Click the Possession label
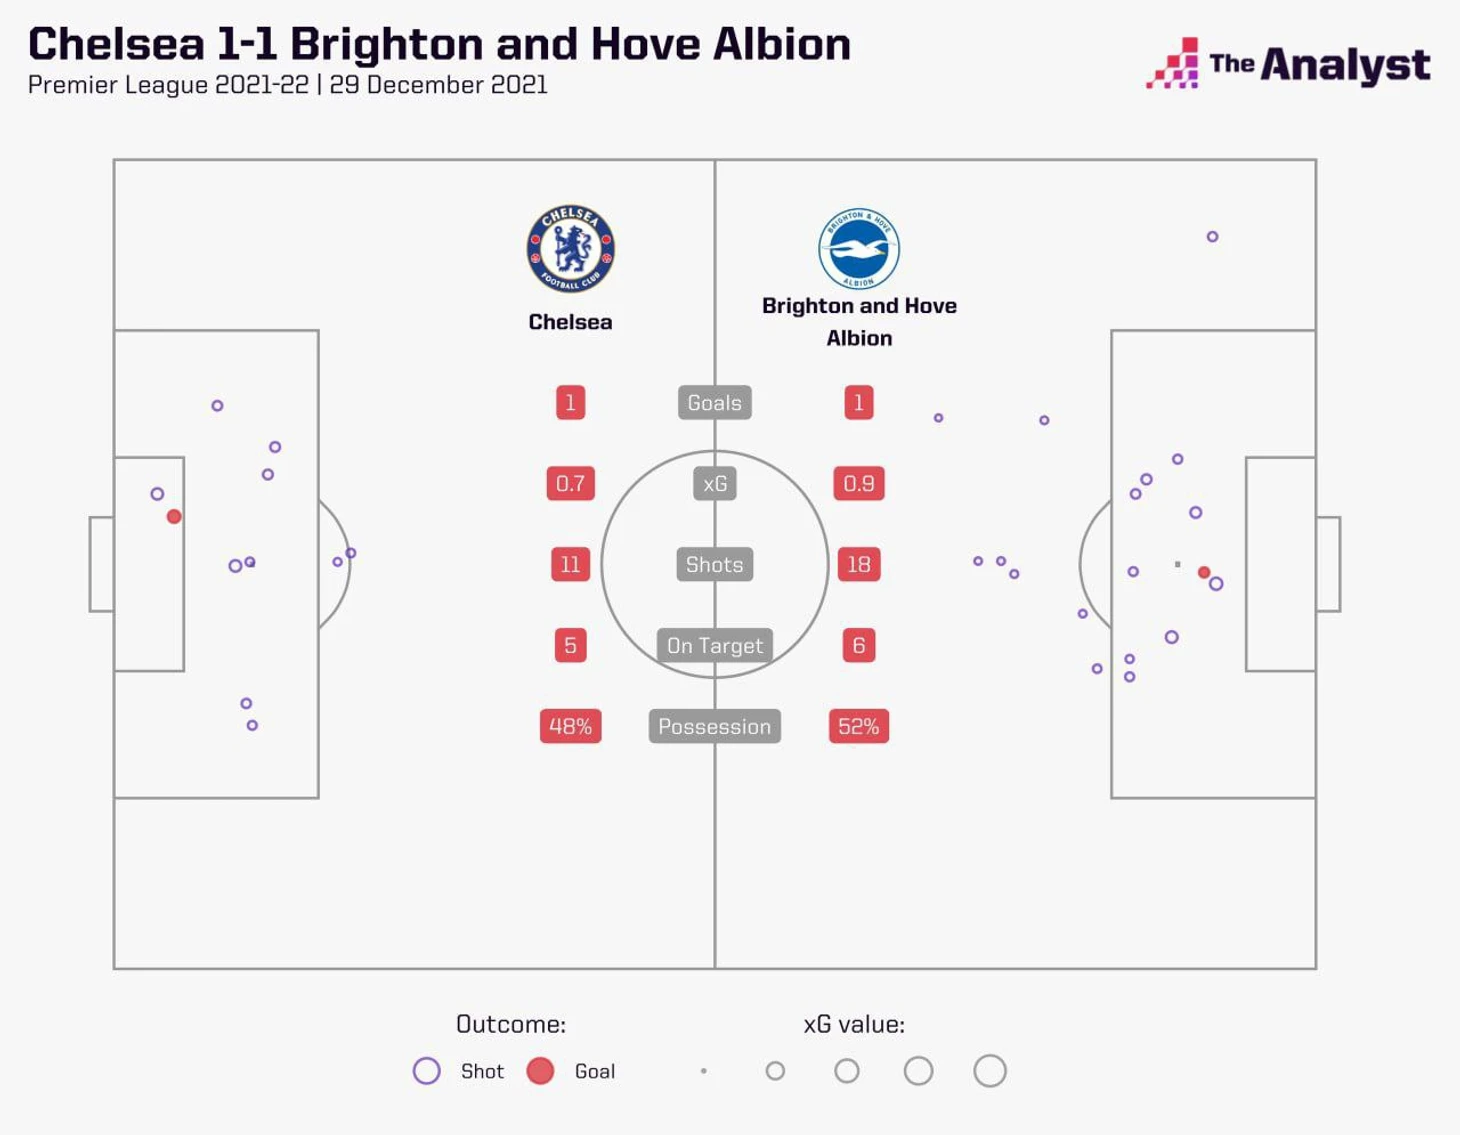The image size is (1460, 1135). 714,727
